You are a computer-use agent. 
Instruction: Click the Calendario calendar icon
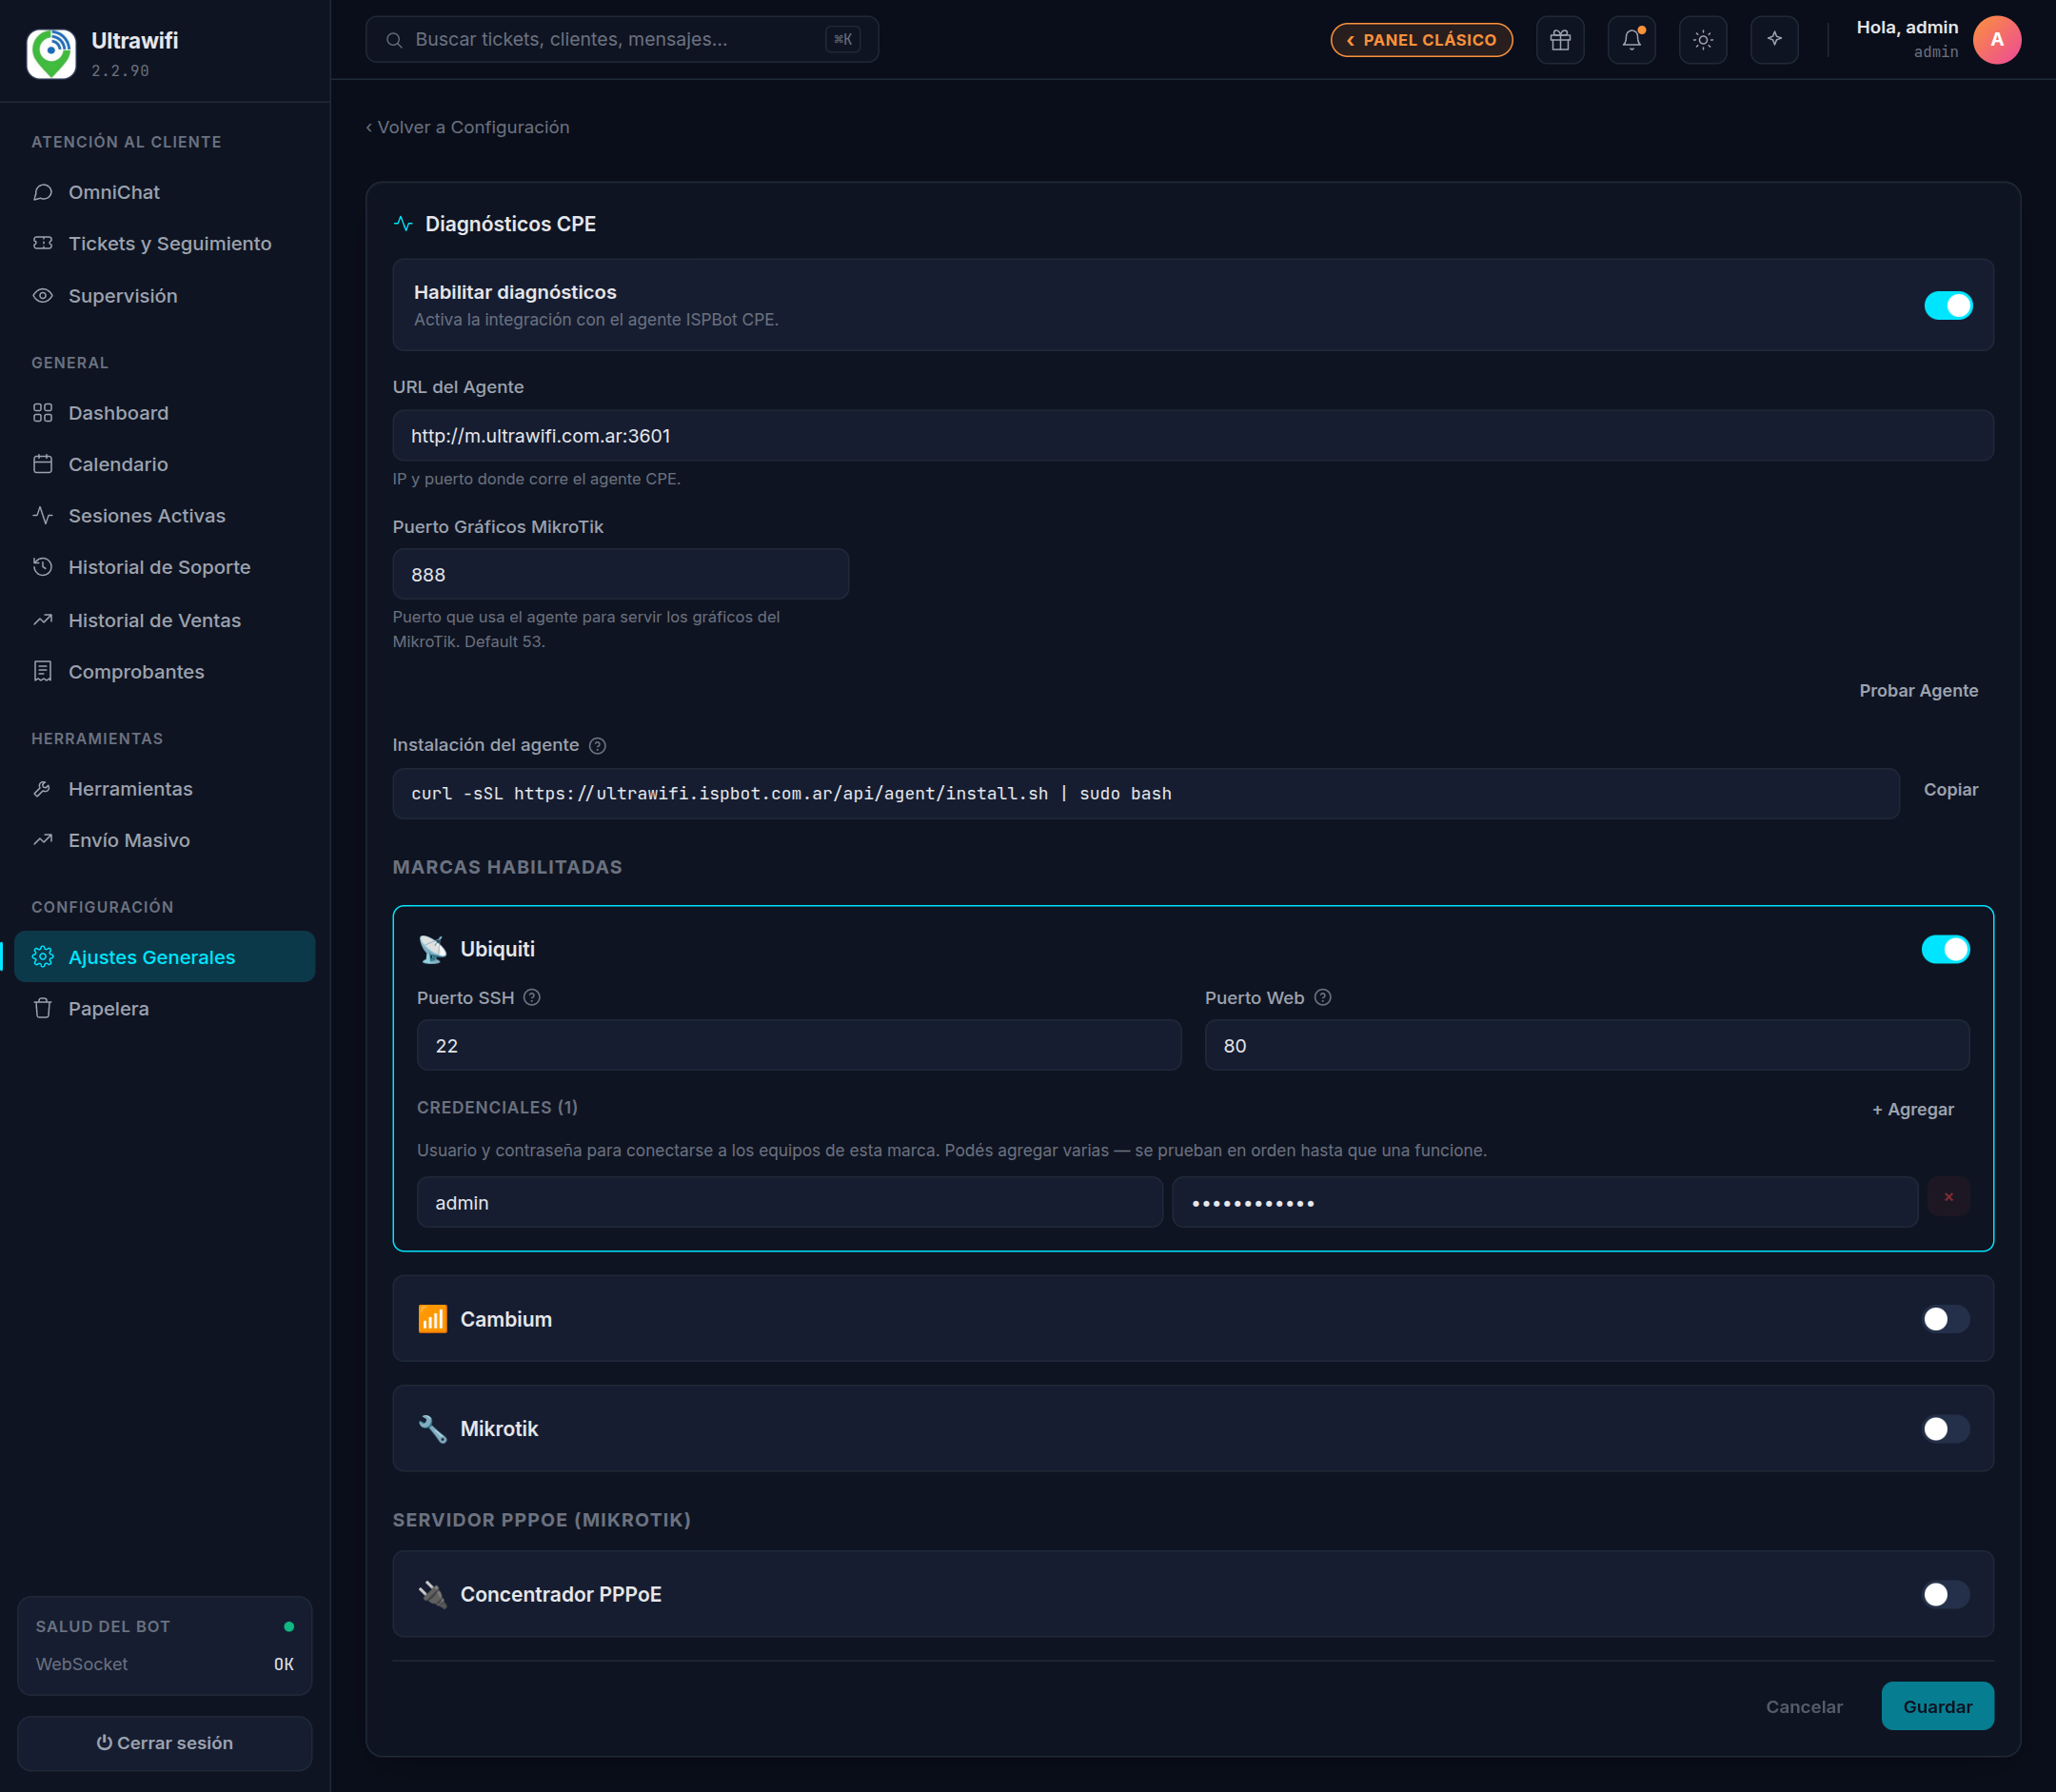(42, 464)
